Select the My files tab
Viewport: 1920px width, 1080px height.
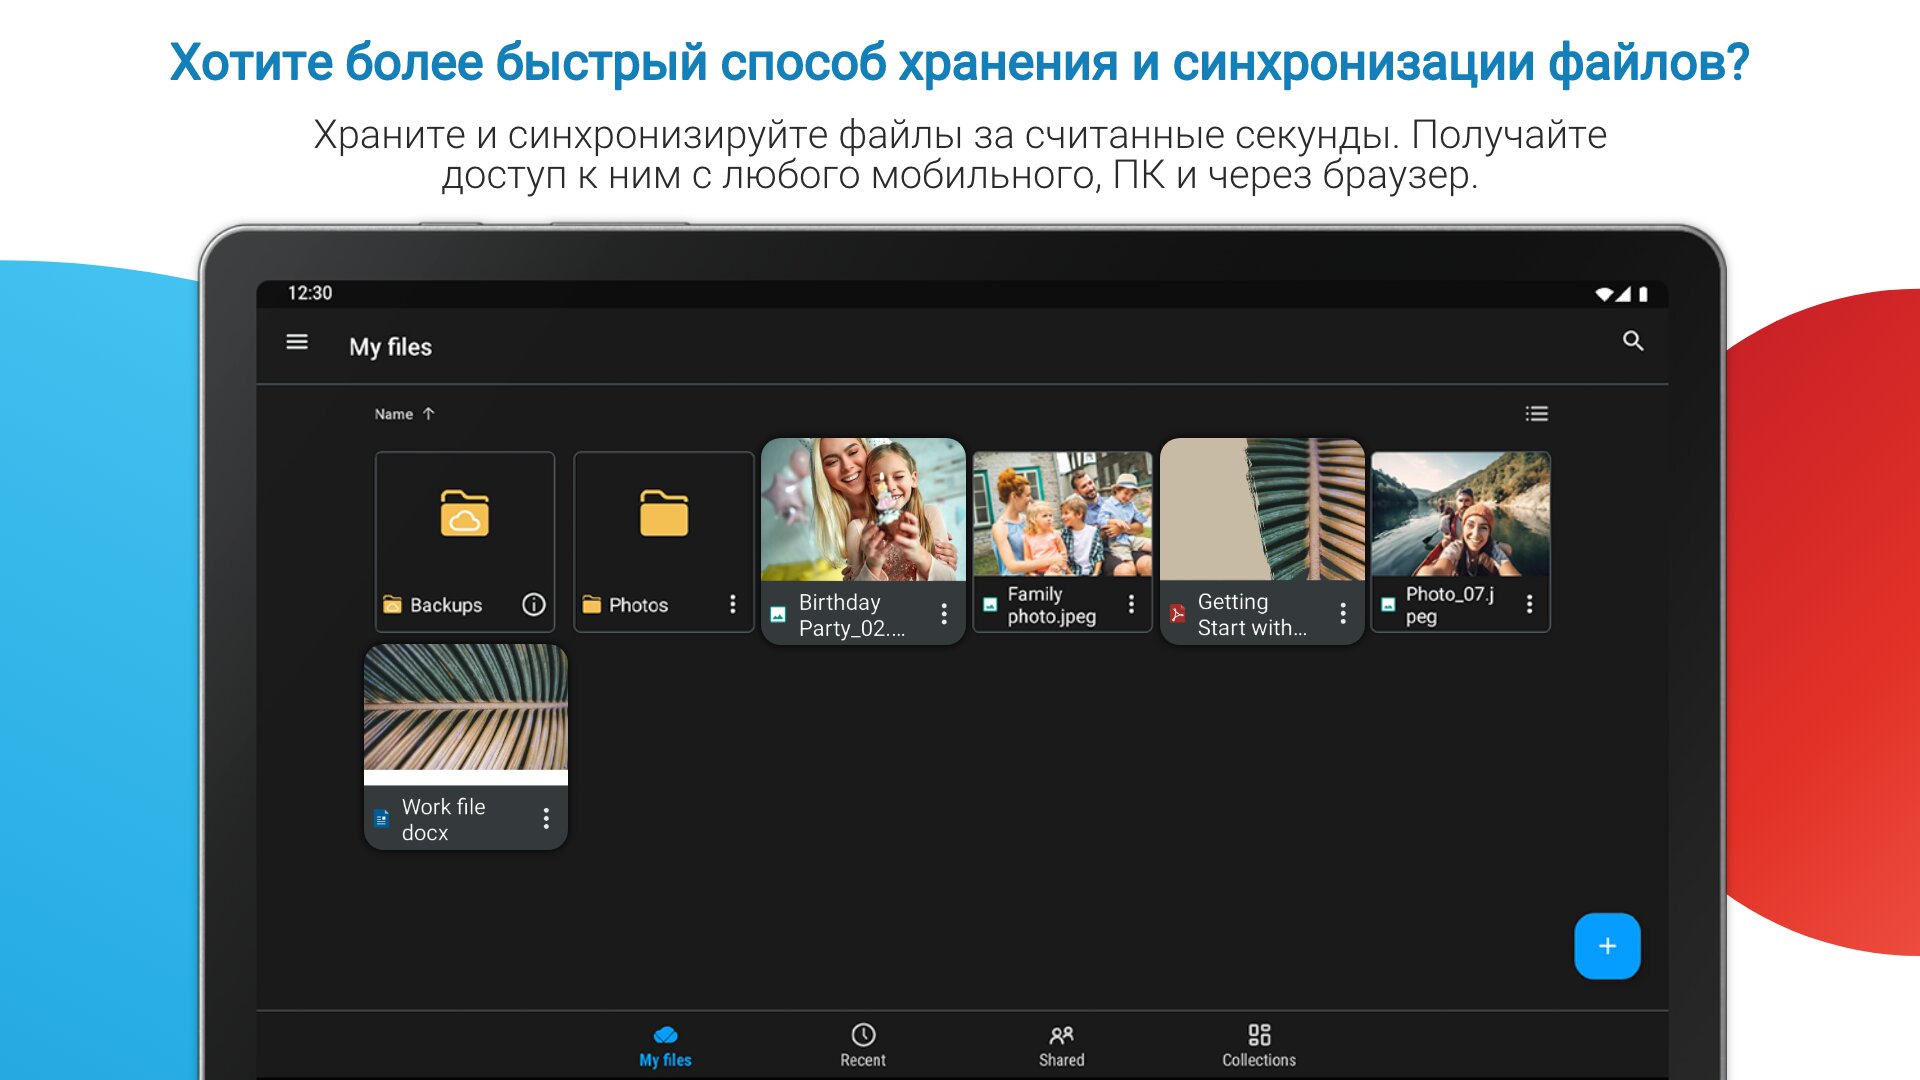tap(665, 1045)
